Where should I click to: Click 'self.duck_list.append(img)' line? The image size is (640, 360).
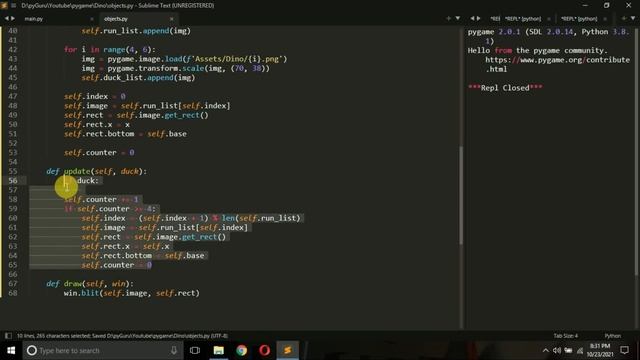point(138,78)
